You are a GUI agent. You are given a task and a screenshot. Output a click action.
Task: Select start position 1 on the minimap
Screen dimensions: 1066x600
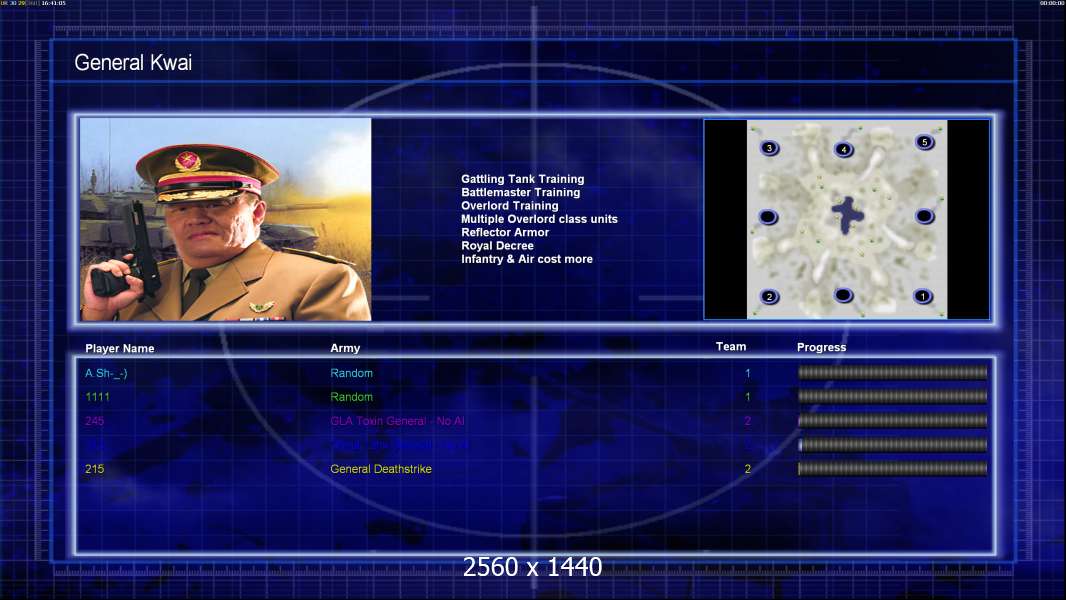point(923,296)
